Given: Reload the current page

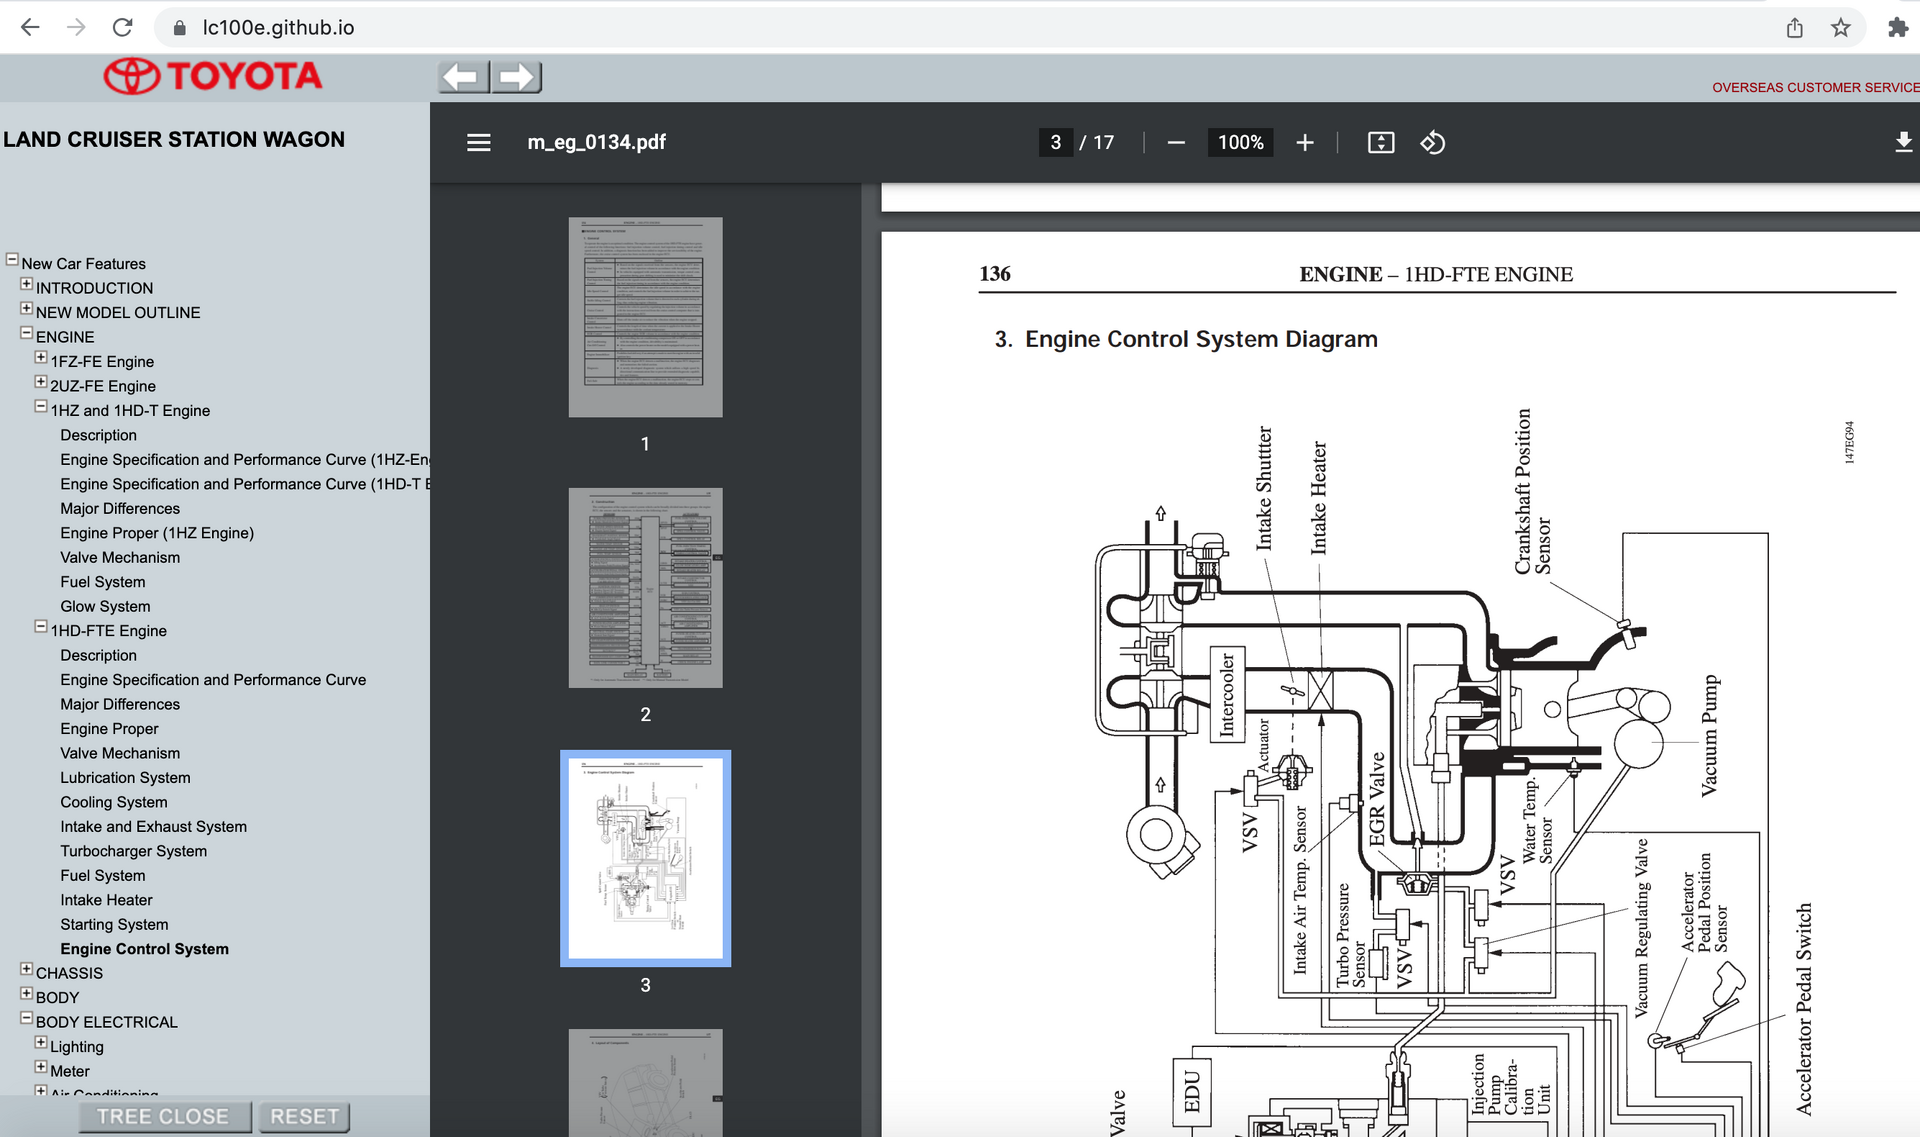Looking at the screenshot, I should [x=122, y=27].
